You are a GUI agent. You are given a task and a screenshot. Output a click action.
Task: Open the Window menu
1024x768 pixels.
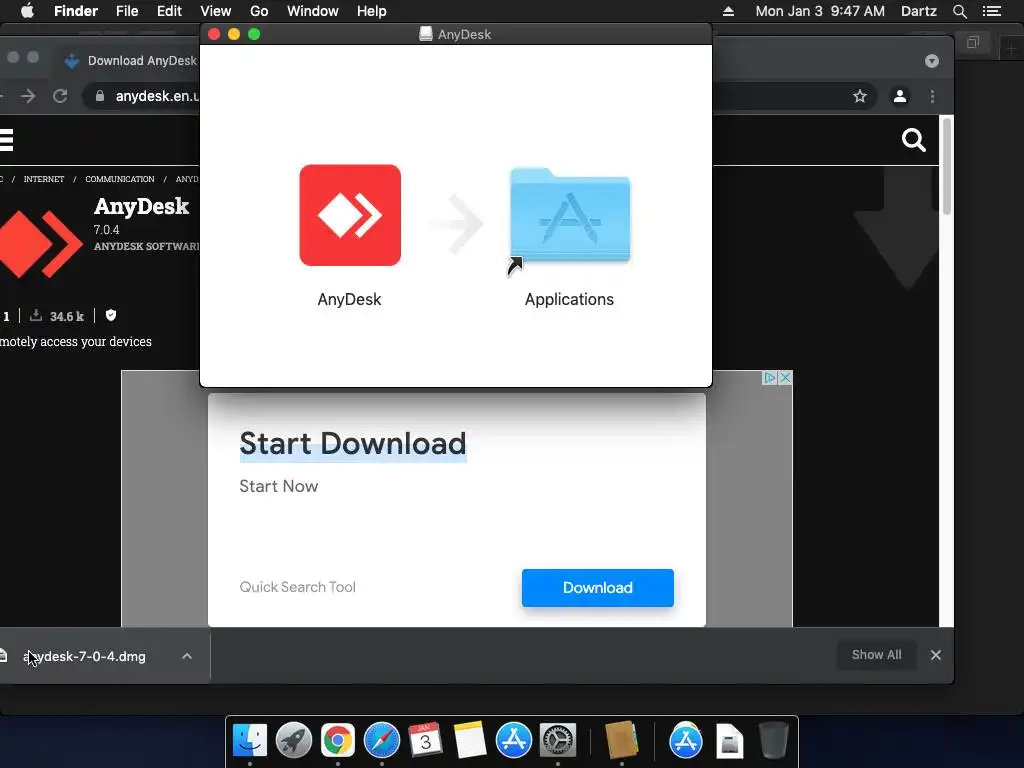313,11
